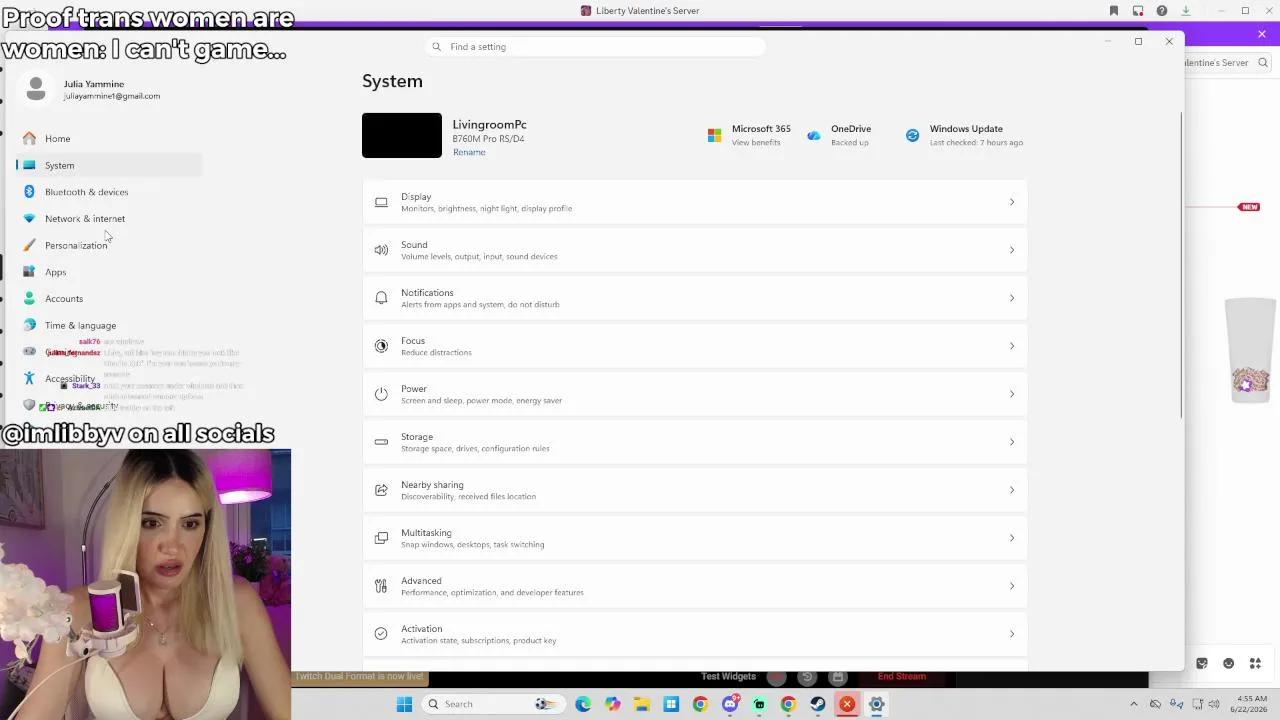Open the Discord apps launcher icon

[1255, 663]
